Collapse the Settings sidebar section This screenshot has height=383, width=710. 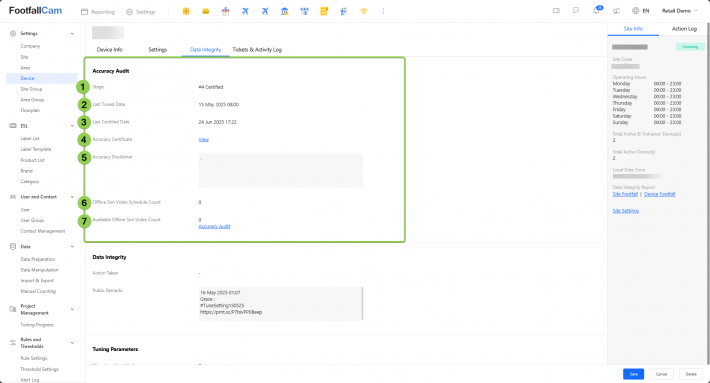click(x=72, y=34)
